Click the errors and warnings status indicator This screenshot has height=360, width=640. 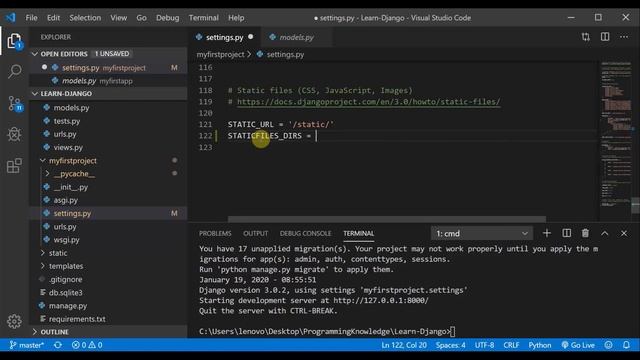[x=87, y=345]
